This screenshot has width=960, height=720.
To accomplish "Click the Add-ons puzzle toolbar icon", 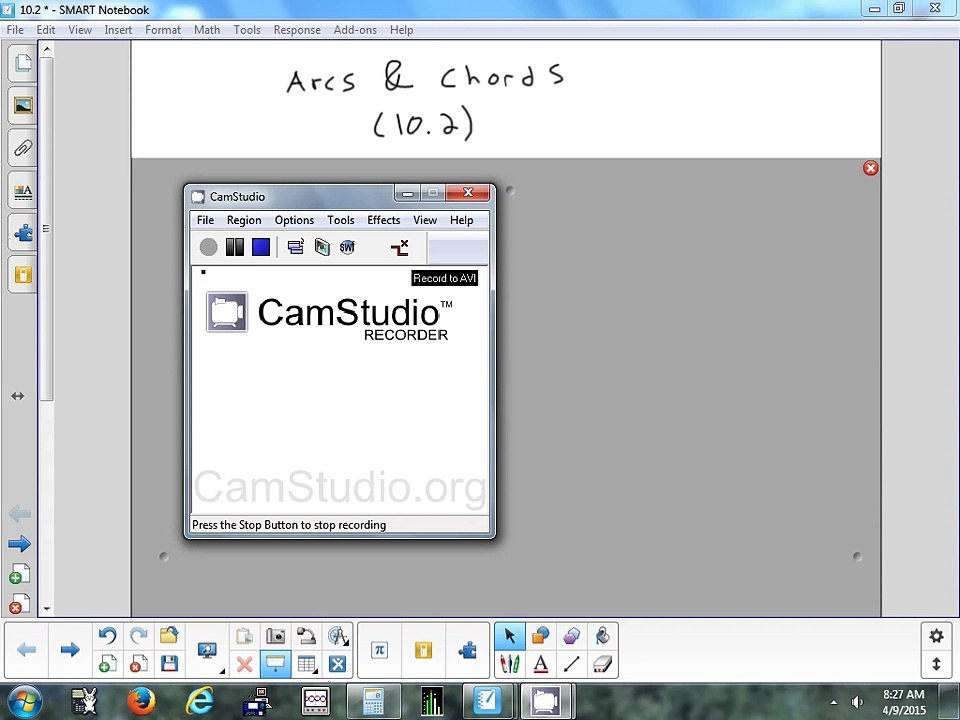I will point(468,650).
